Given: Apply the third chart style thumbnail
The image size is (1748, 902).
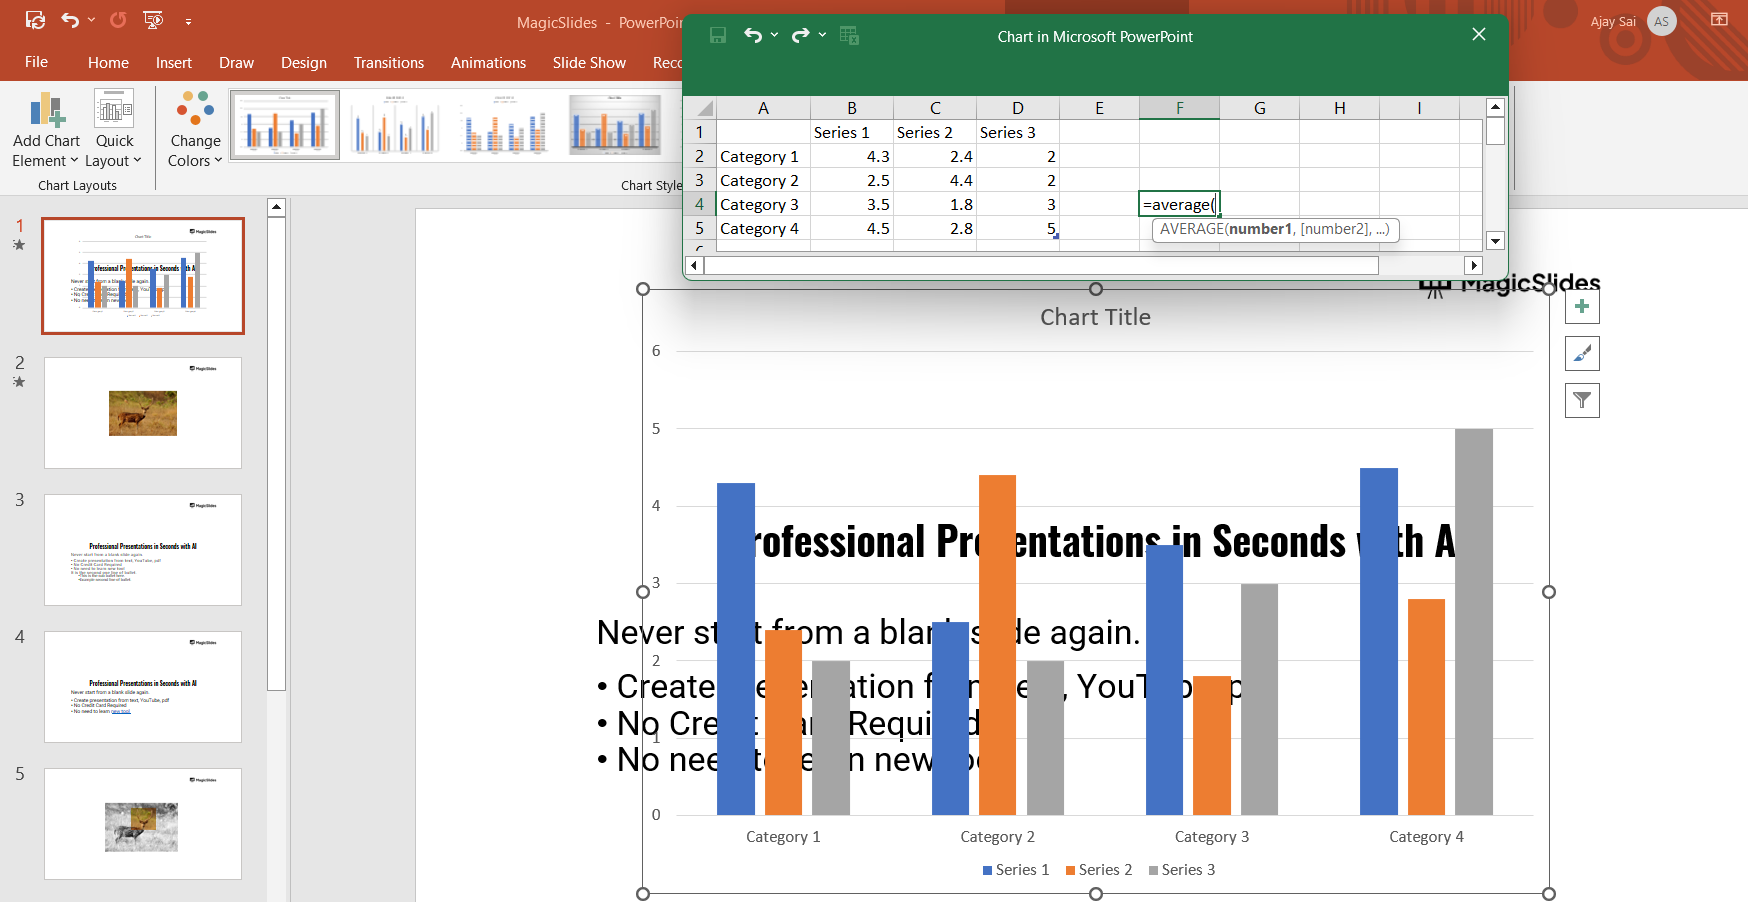Looking at the screenshot, I should click(x=505, y=125).
